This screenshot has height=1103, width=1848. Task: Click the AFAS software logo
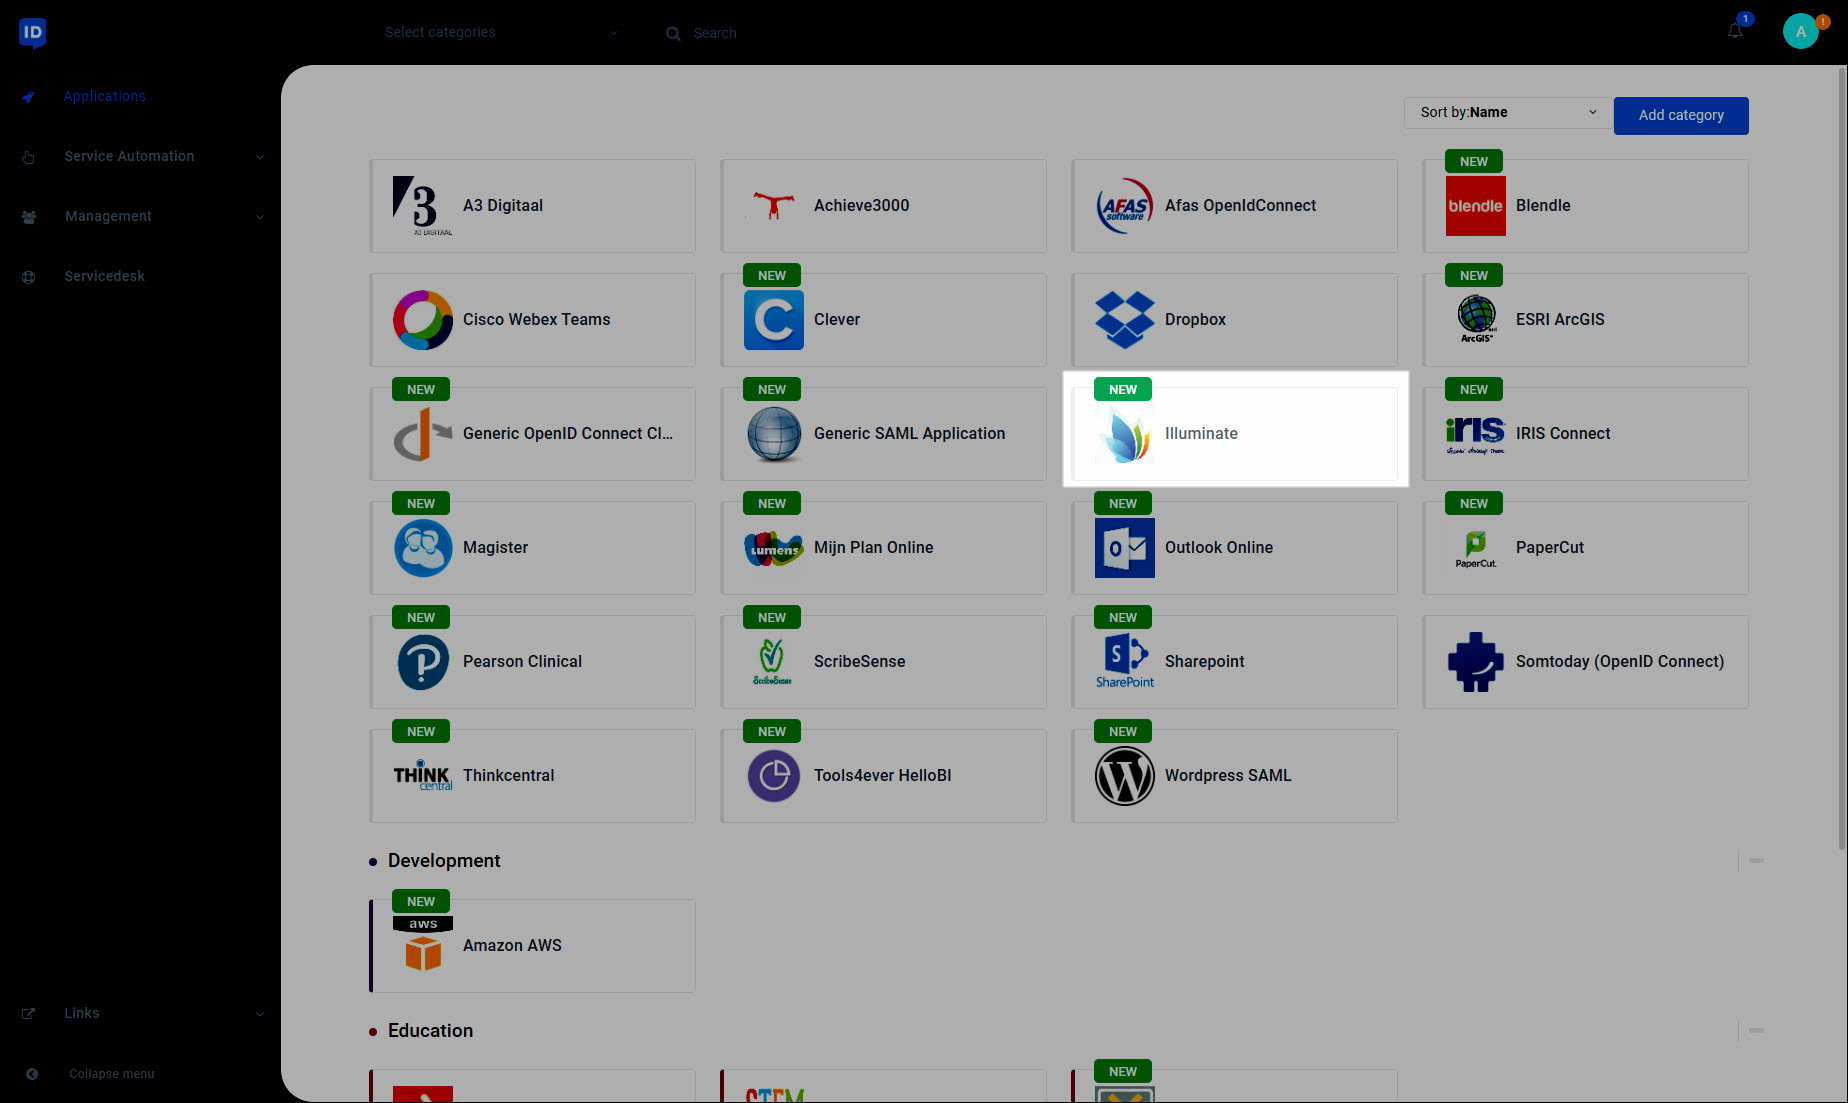click(1125, 206)
